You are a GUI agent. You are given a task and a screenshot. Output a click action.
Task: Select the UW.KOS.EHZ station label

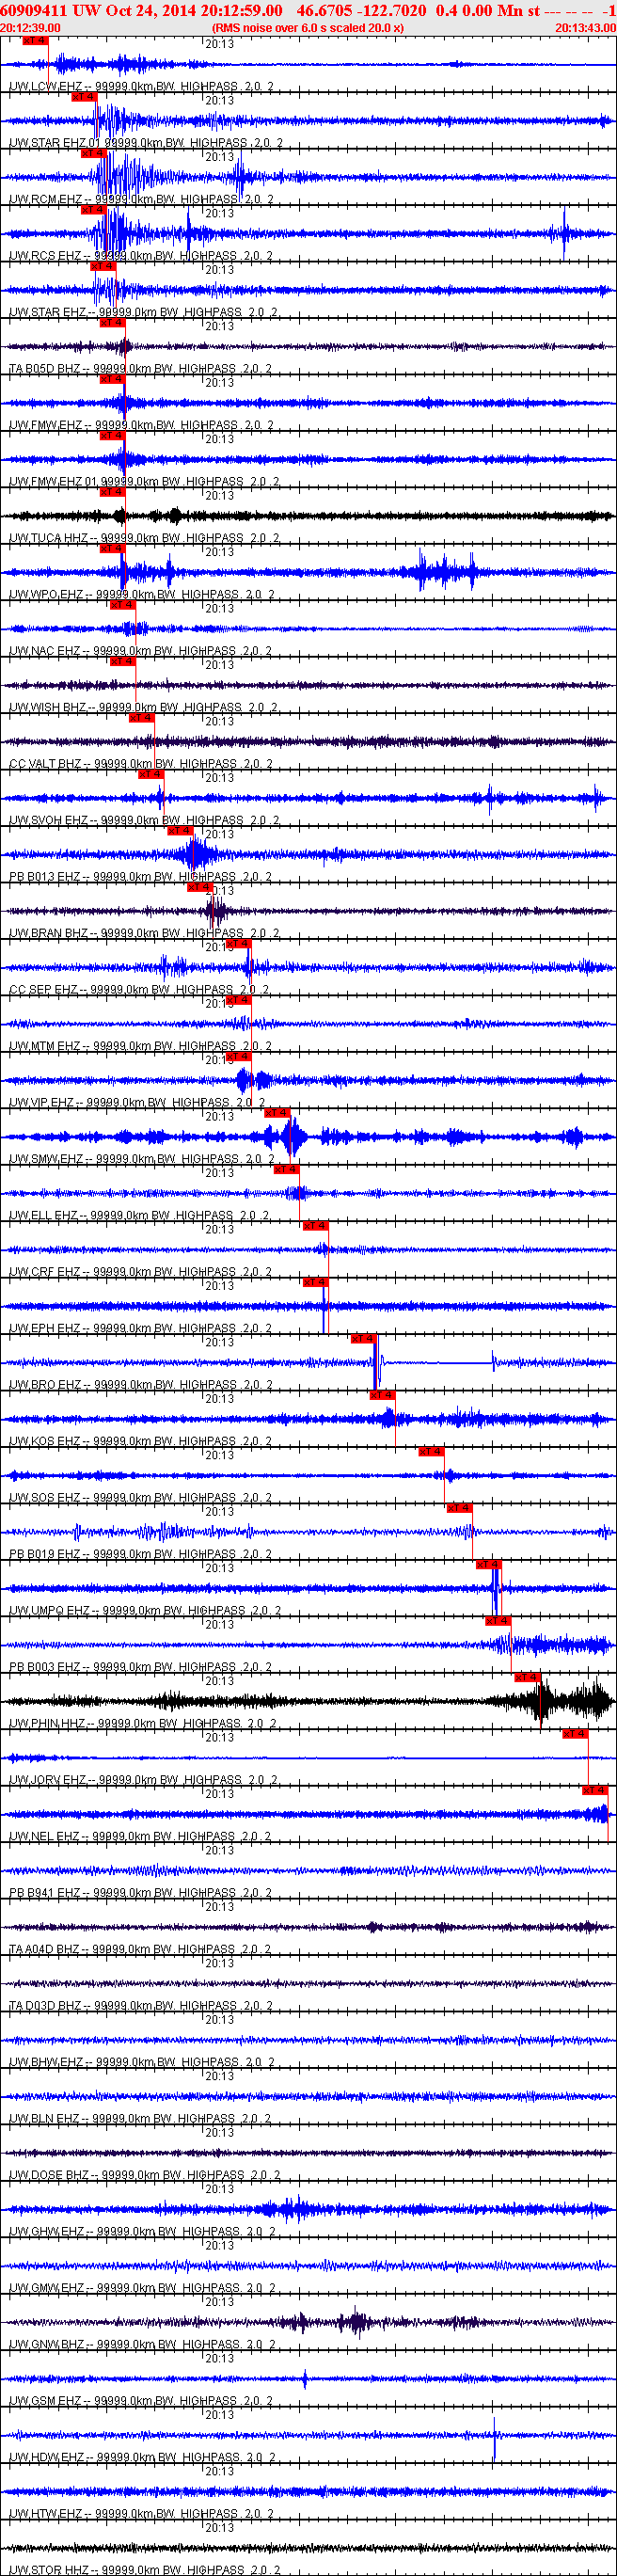point(141,1442)
